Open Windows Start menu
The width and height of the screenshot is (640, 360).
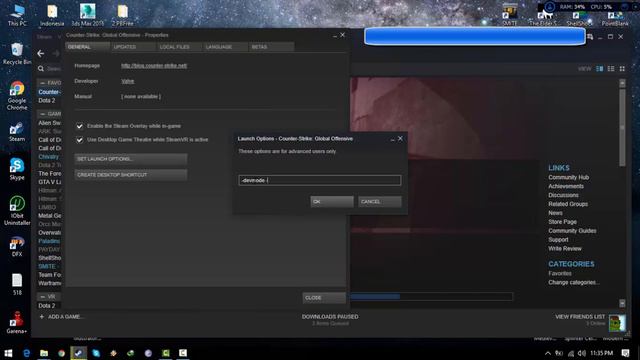click(8, 353)
